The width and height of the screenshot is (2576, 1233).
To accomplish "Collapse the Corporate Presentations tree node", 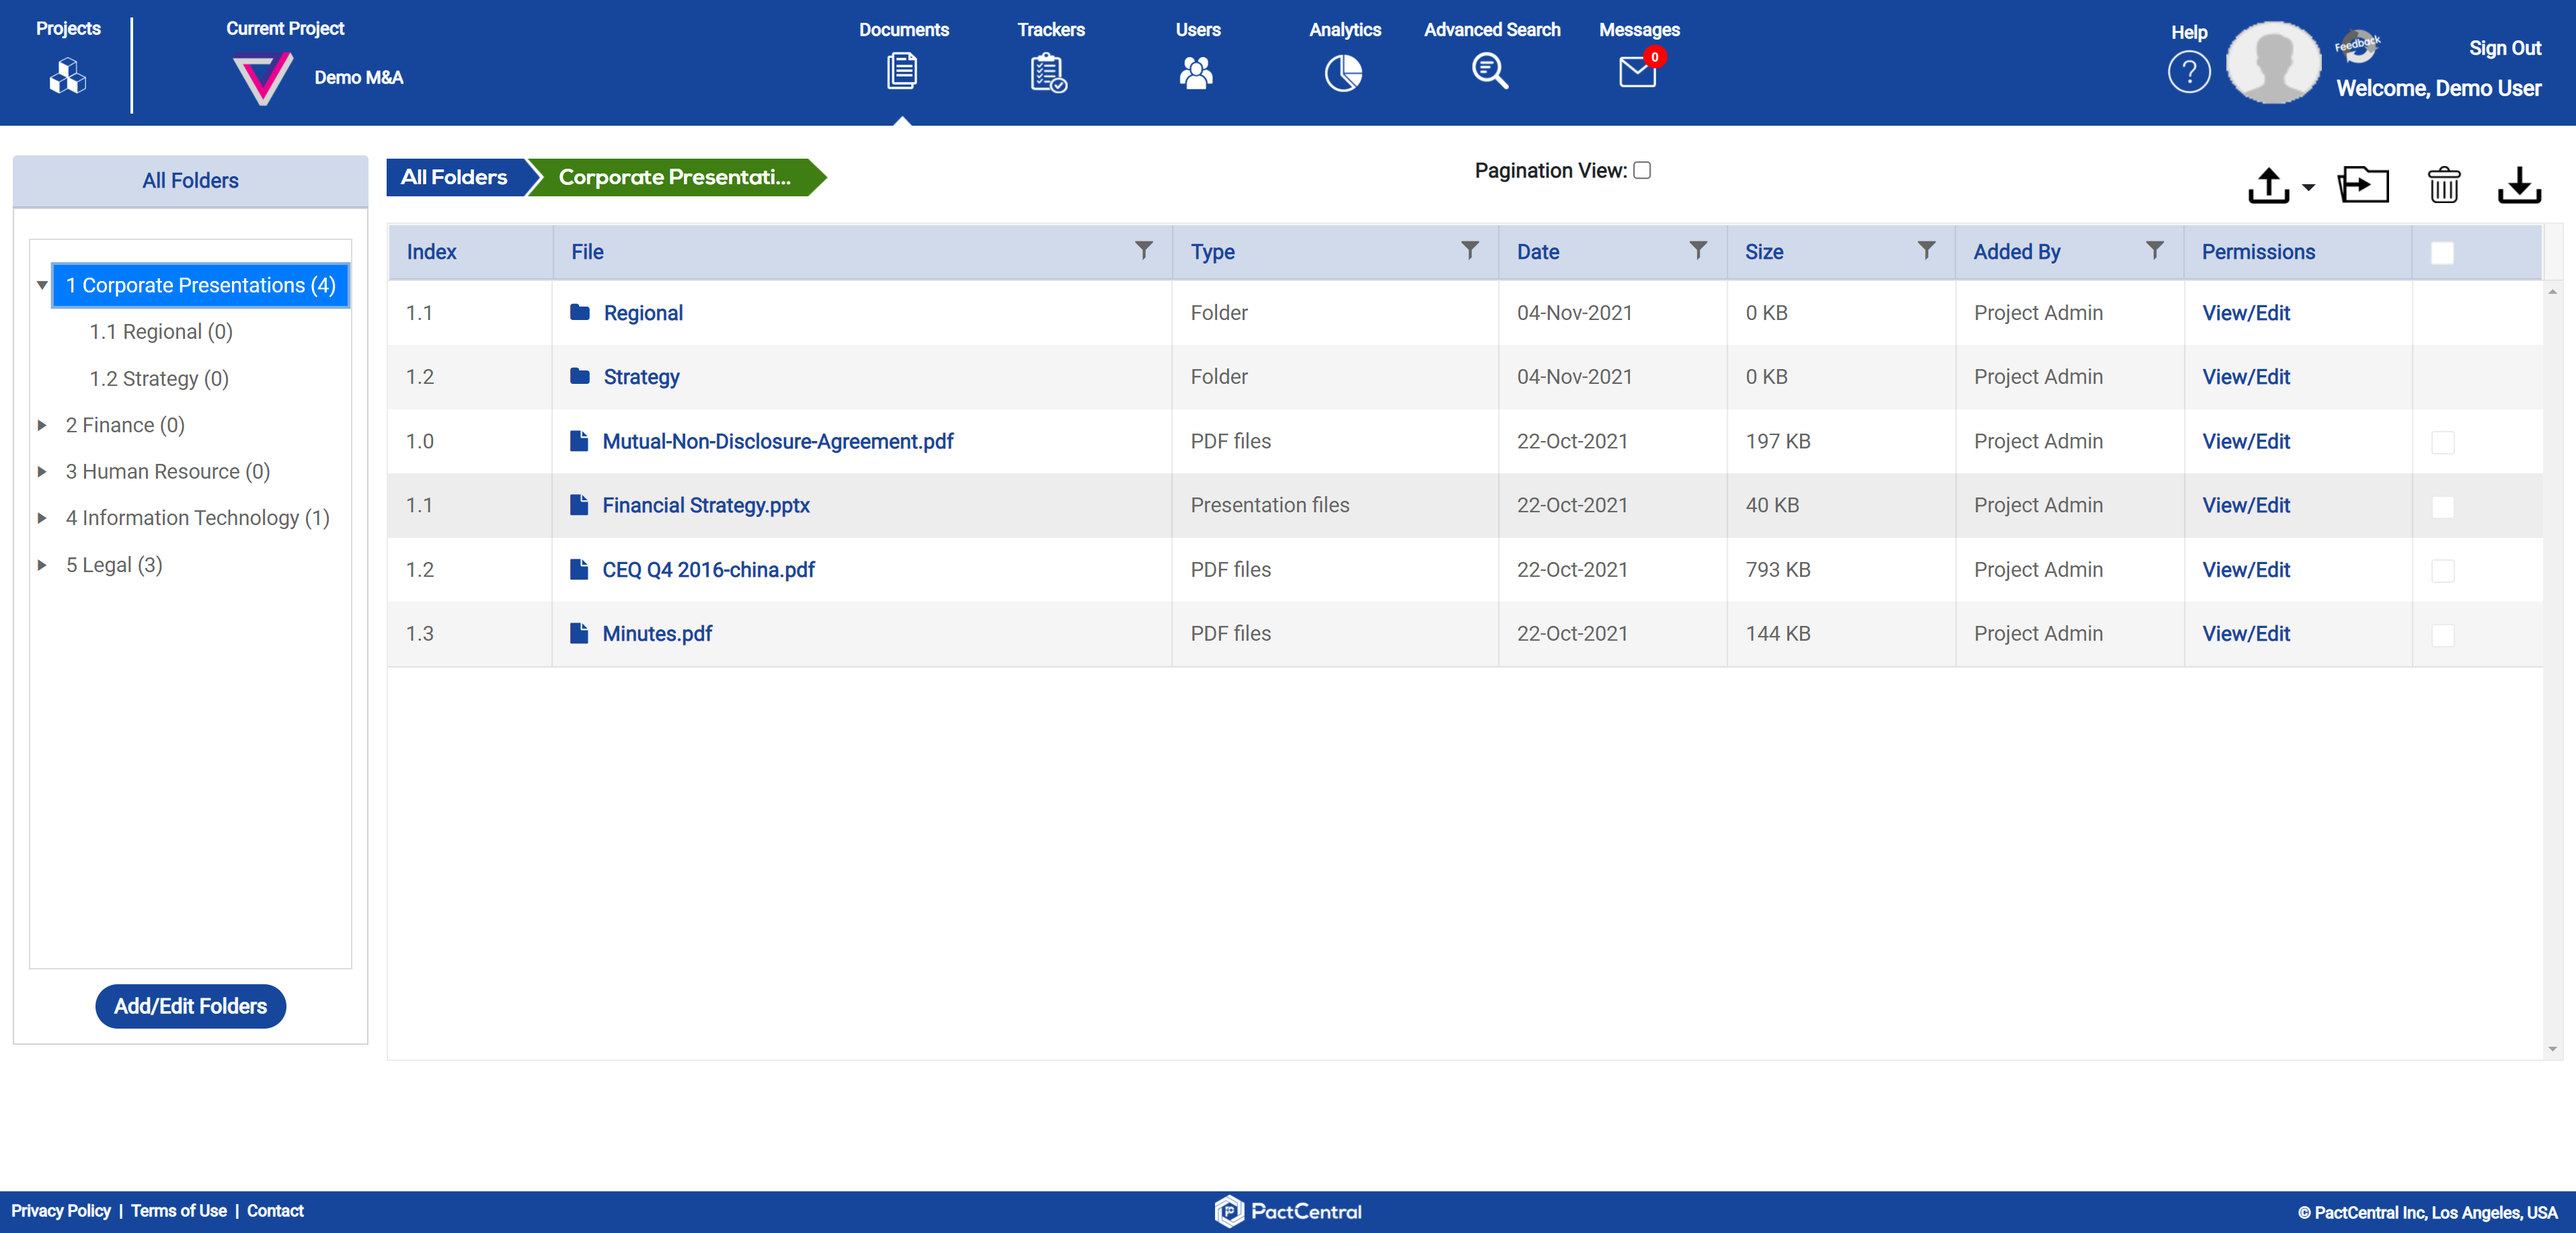I will click(42, 285).
